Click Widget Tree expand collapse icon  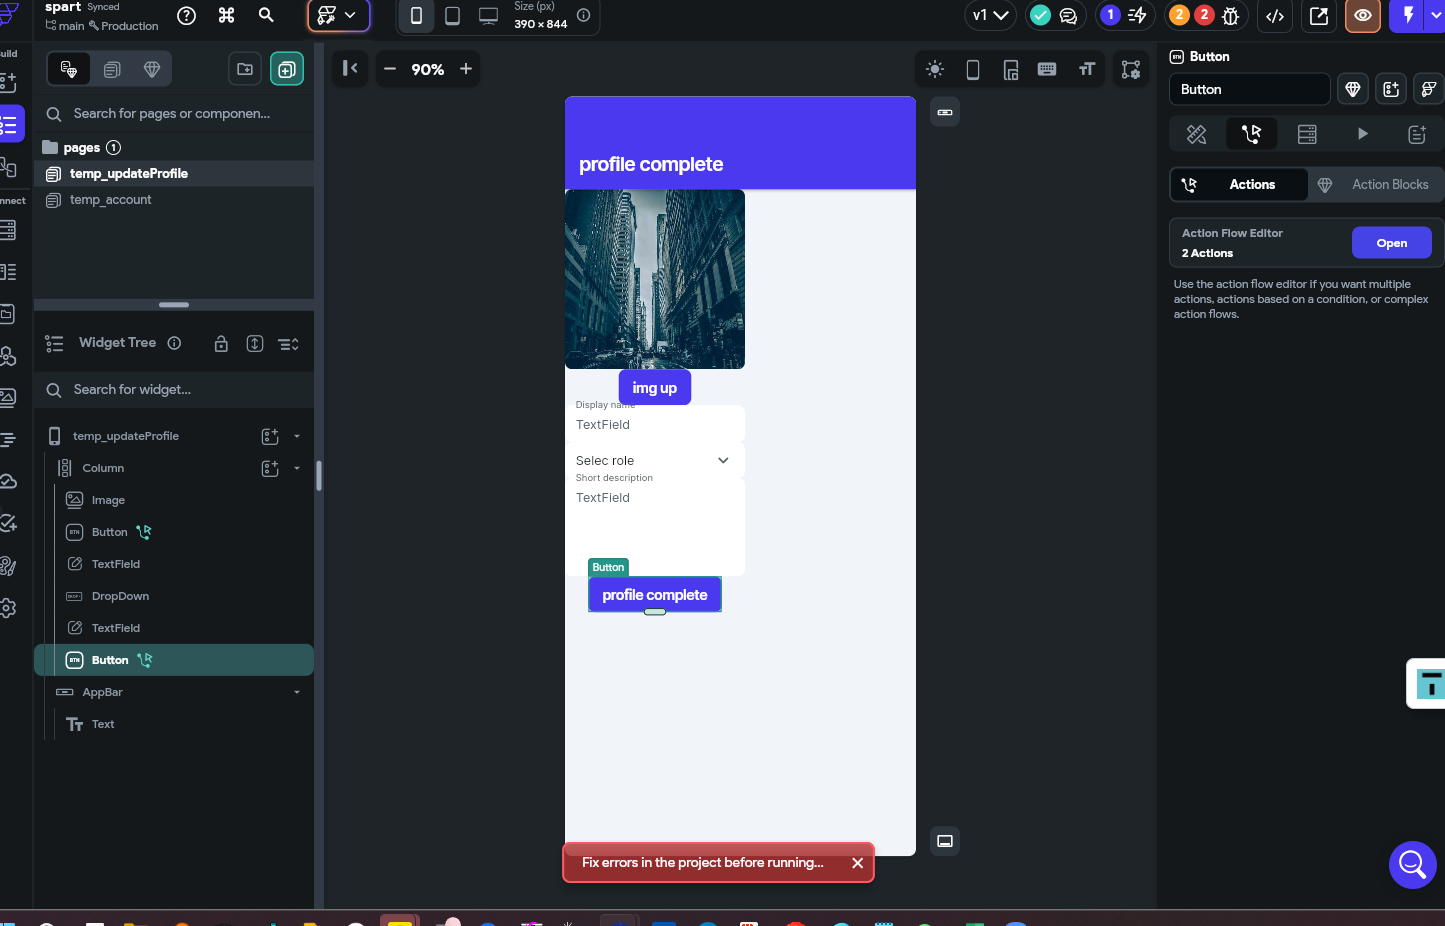click(x=255, y=344)
